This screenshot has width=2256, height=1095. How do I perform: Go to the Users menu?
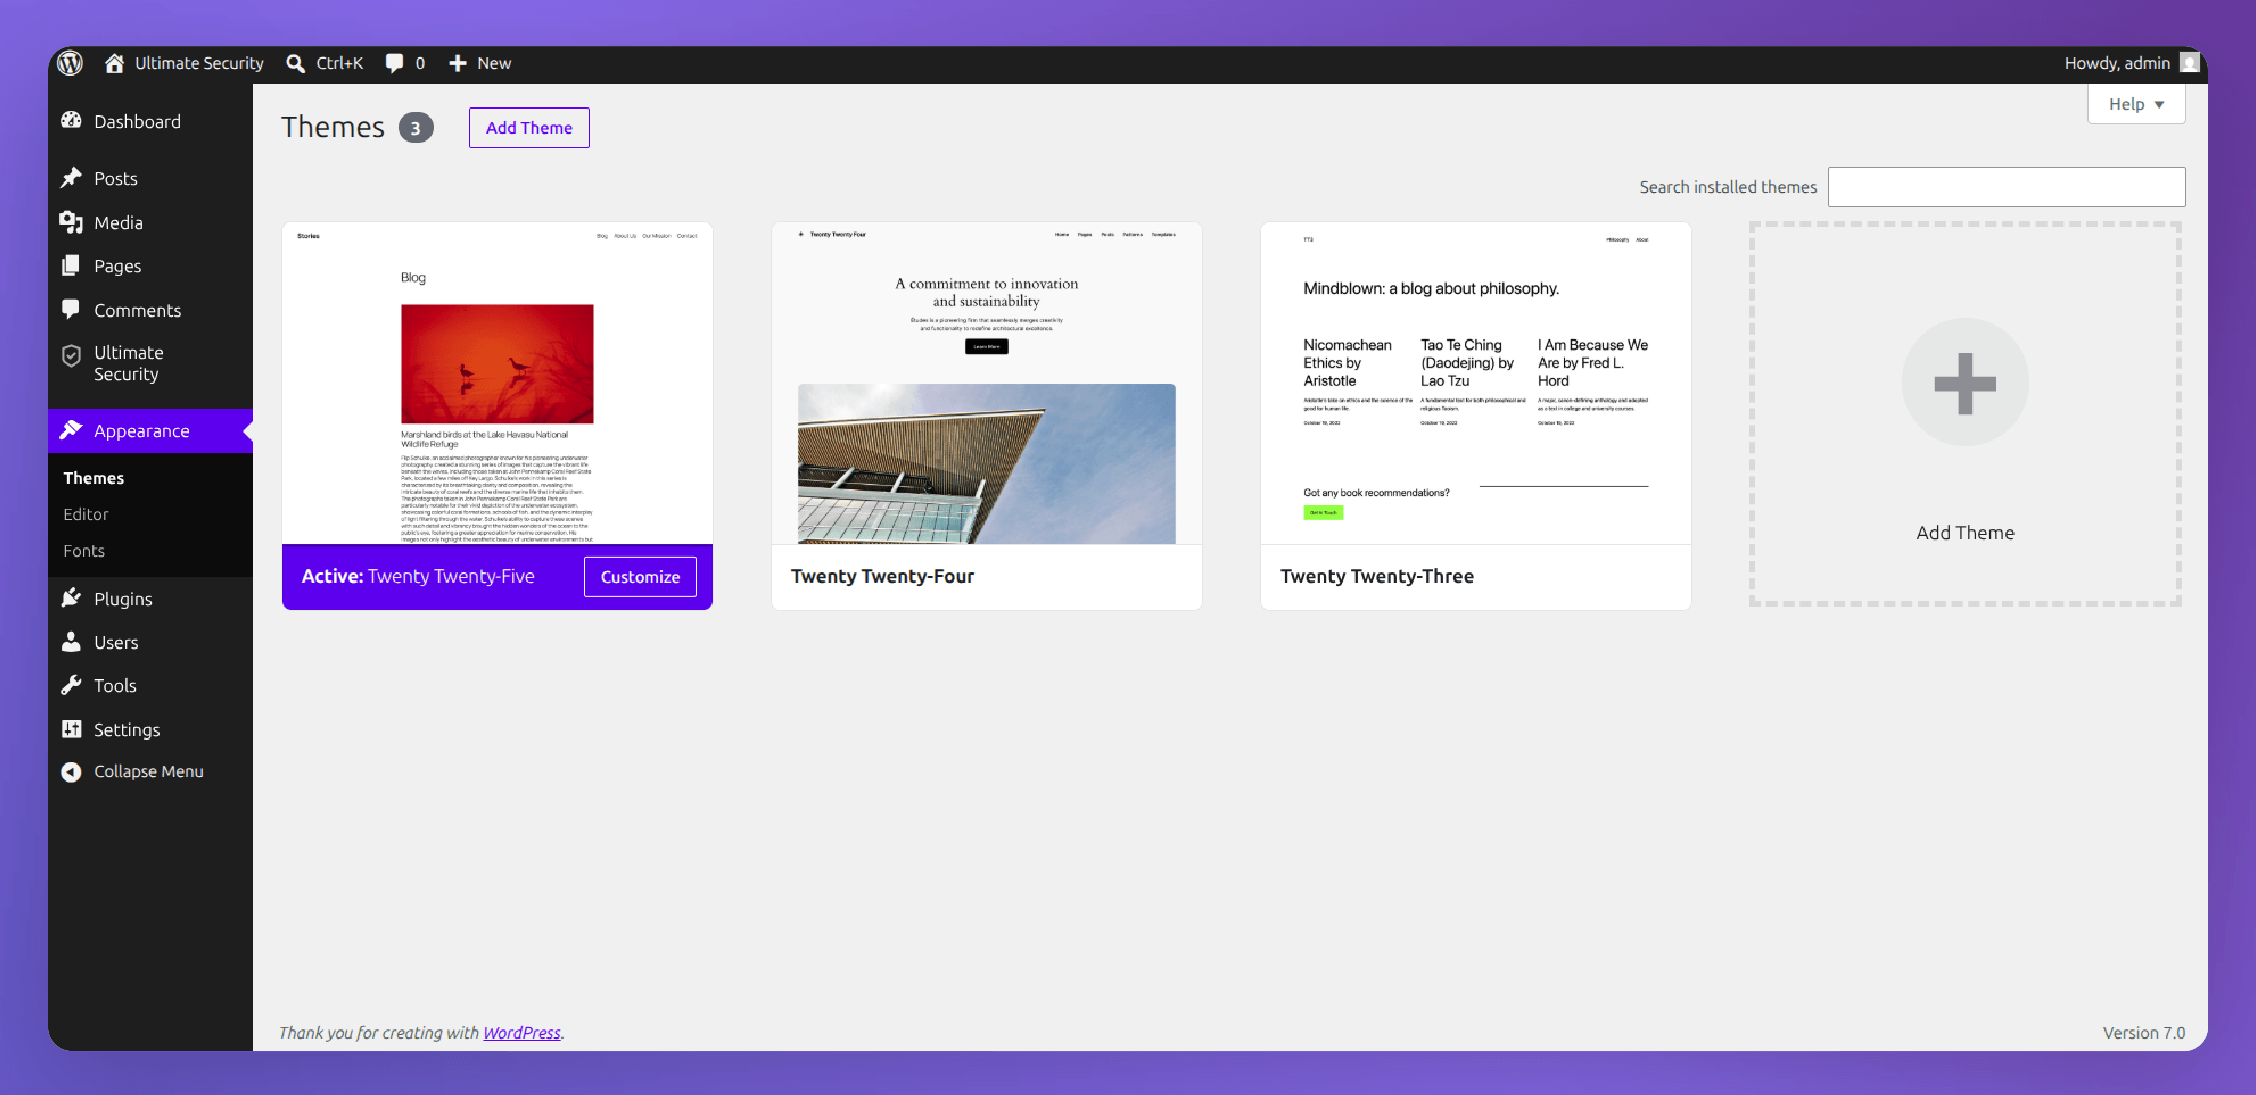116,642
